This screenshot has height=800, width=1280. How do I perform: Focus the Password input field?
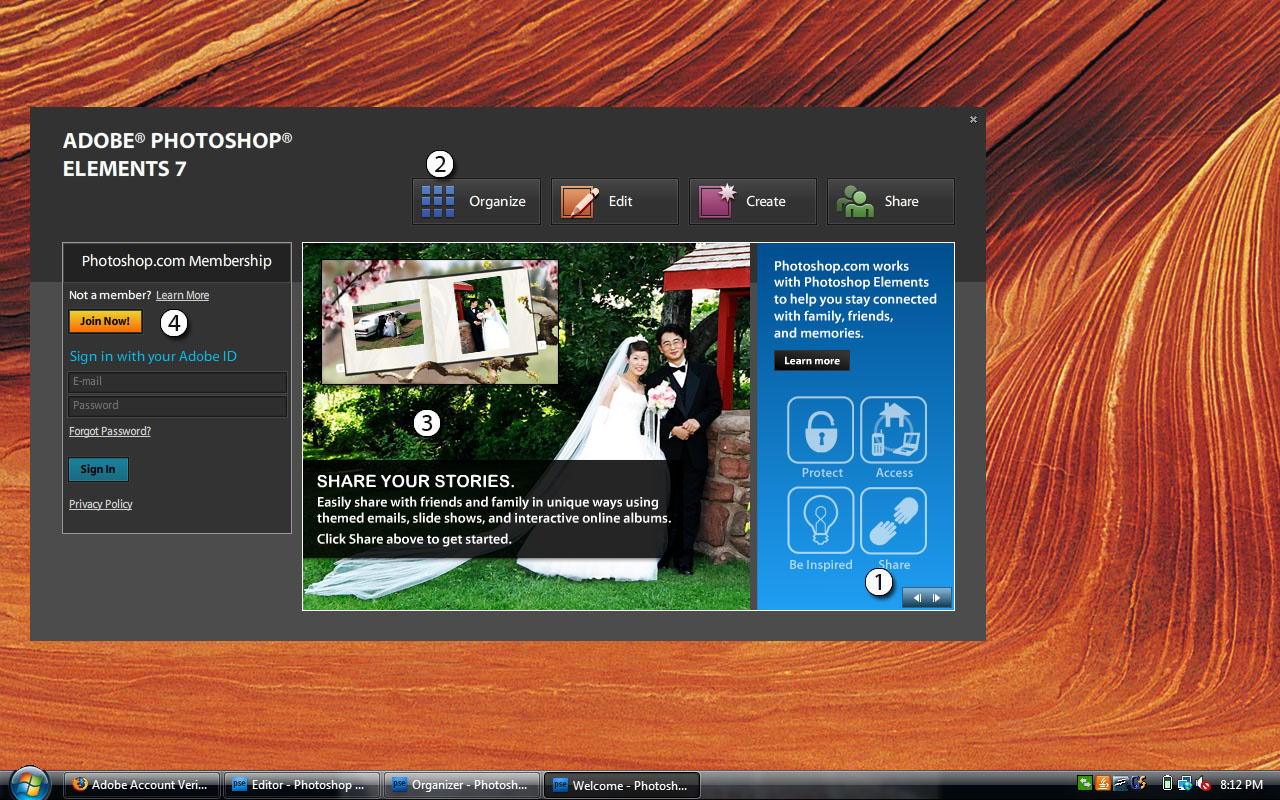tap(177, 406)
